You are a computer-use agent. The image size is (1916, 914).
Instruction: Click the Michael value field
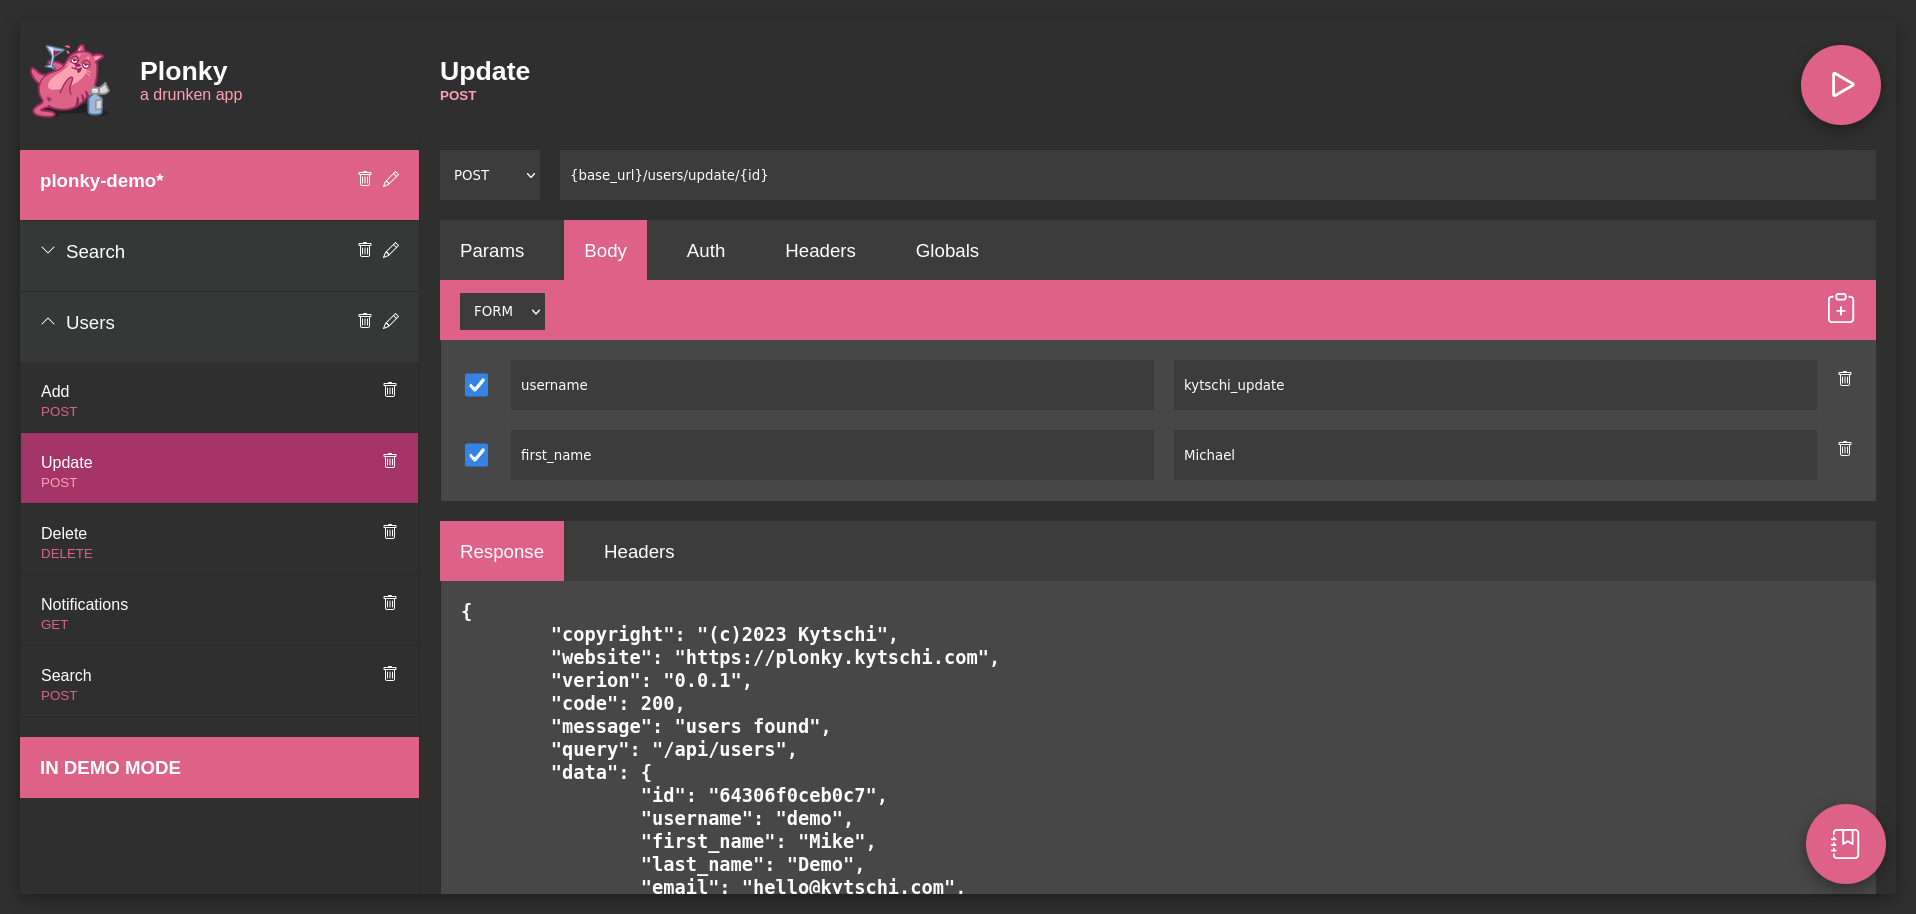1495,455
